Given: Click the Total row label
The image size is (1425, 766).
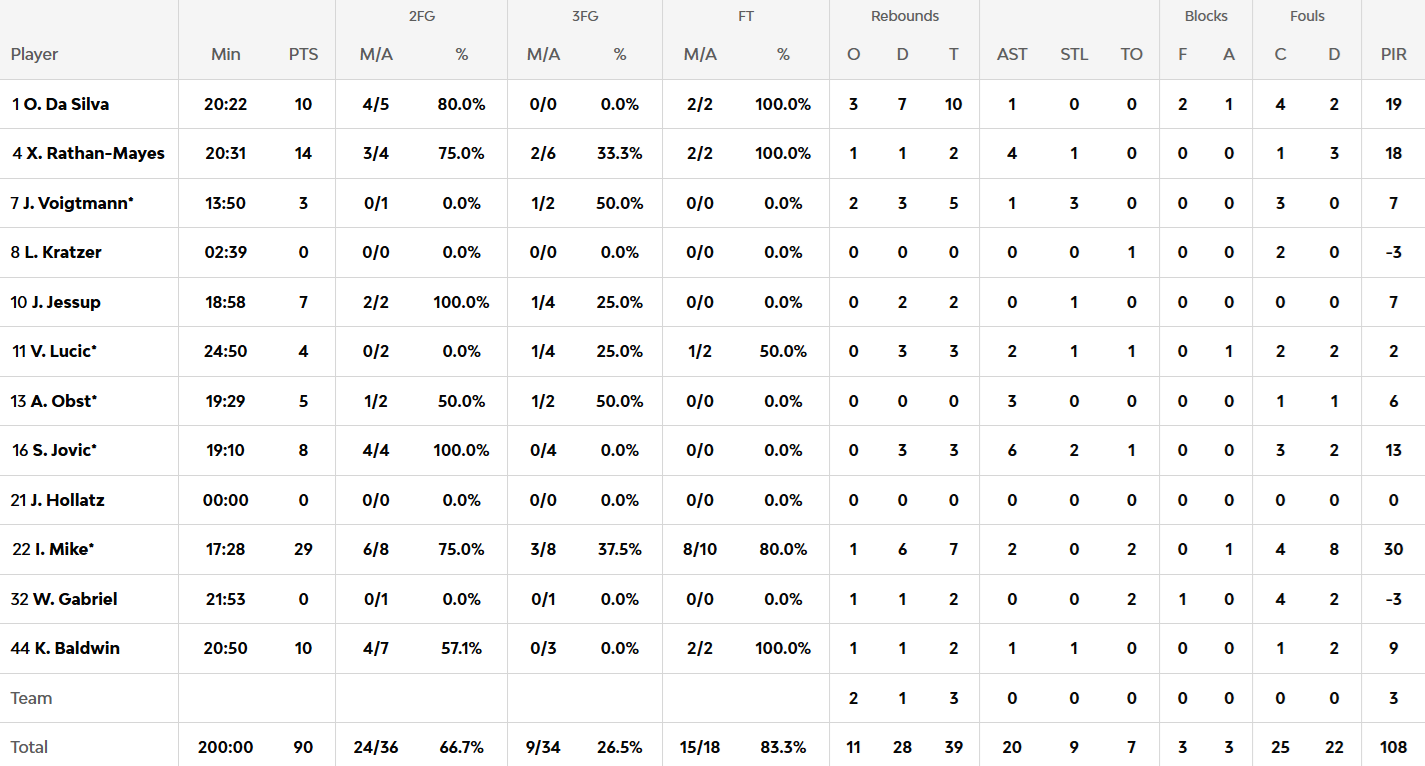Looking at the screenshot, I should pos(29,747).
